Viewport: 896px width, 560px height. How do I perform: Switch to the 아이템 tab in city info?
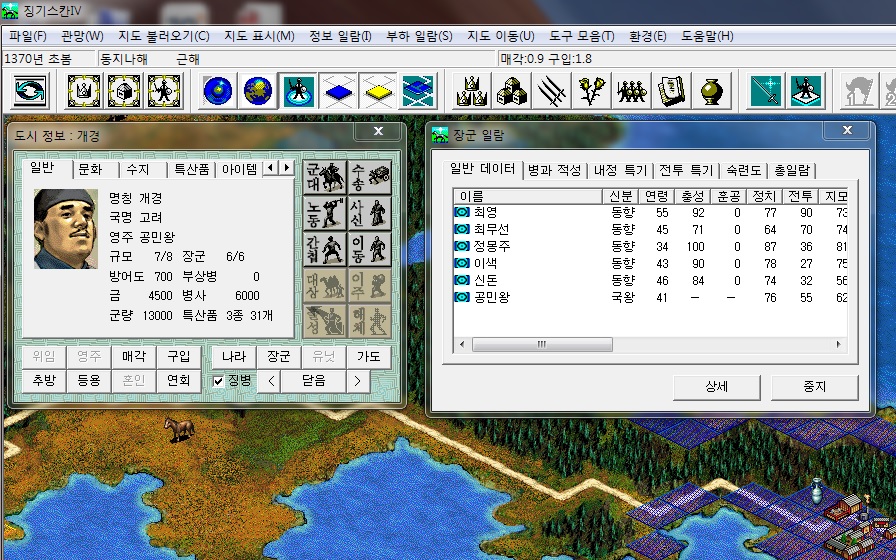(239, 170)
